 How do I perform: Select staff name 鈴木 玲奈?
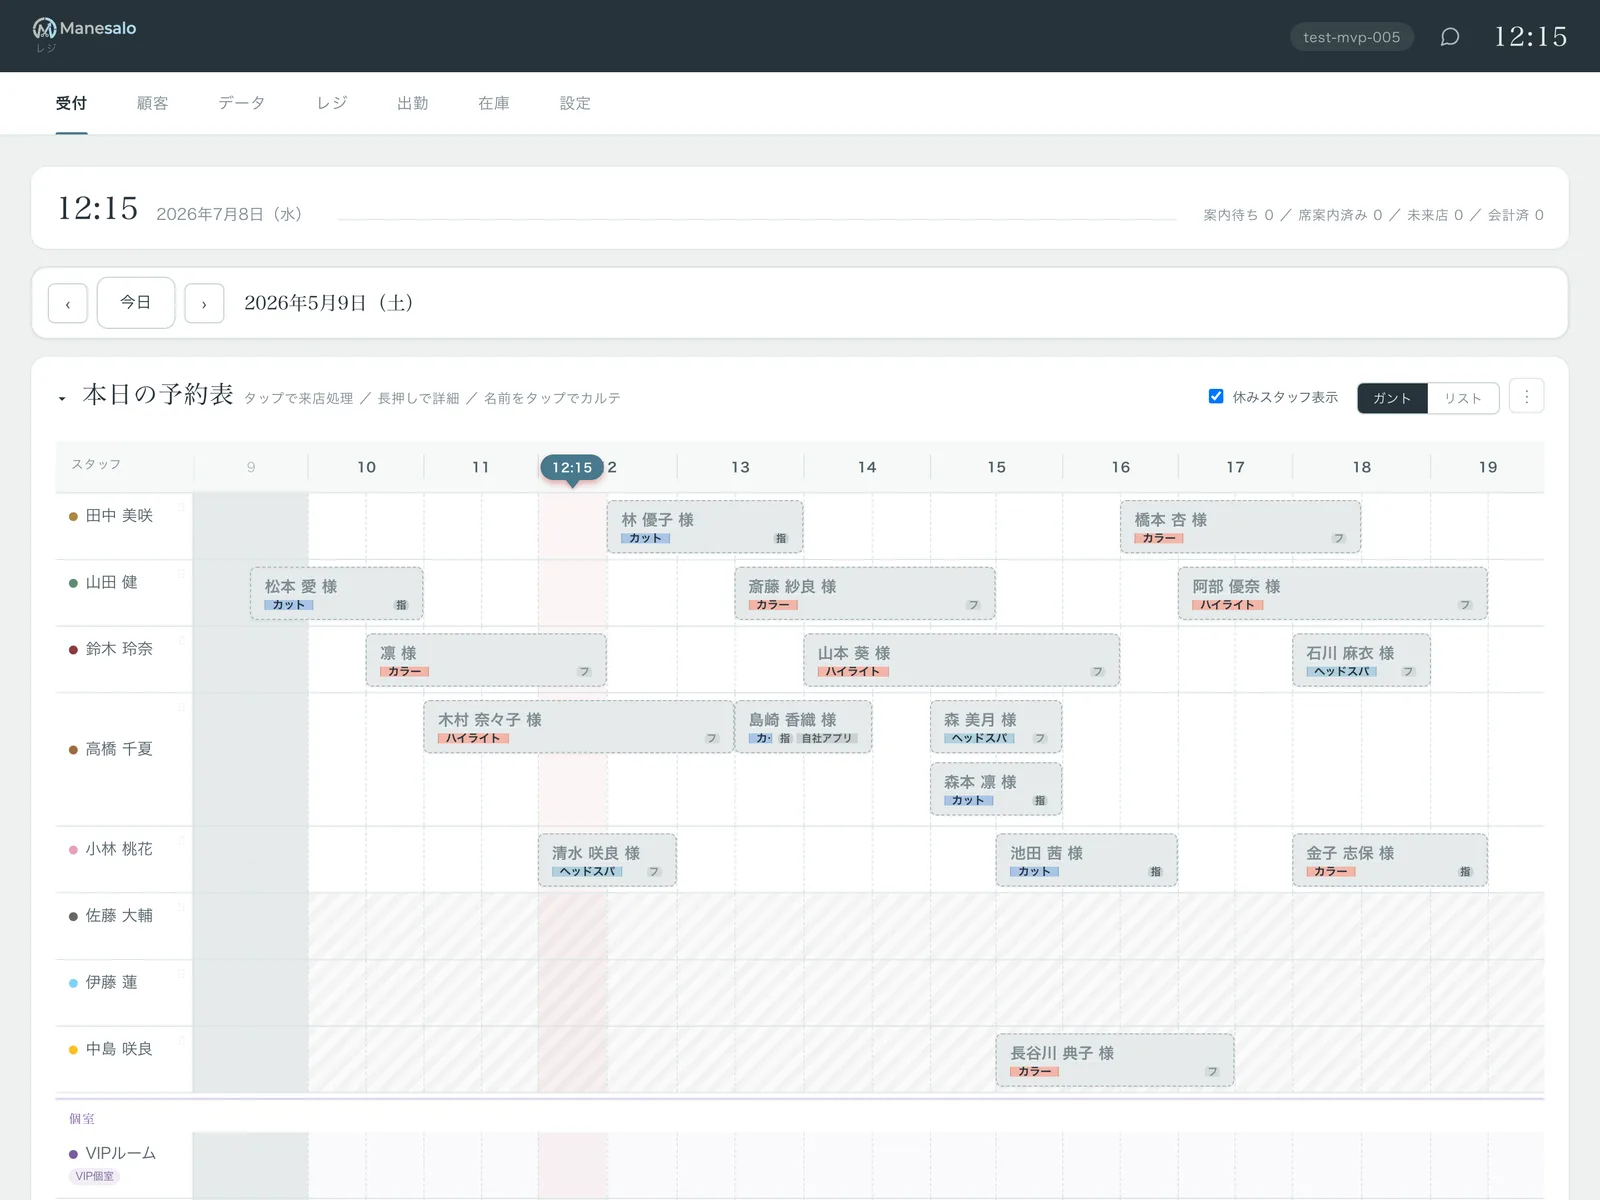pos(119,649)
